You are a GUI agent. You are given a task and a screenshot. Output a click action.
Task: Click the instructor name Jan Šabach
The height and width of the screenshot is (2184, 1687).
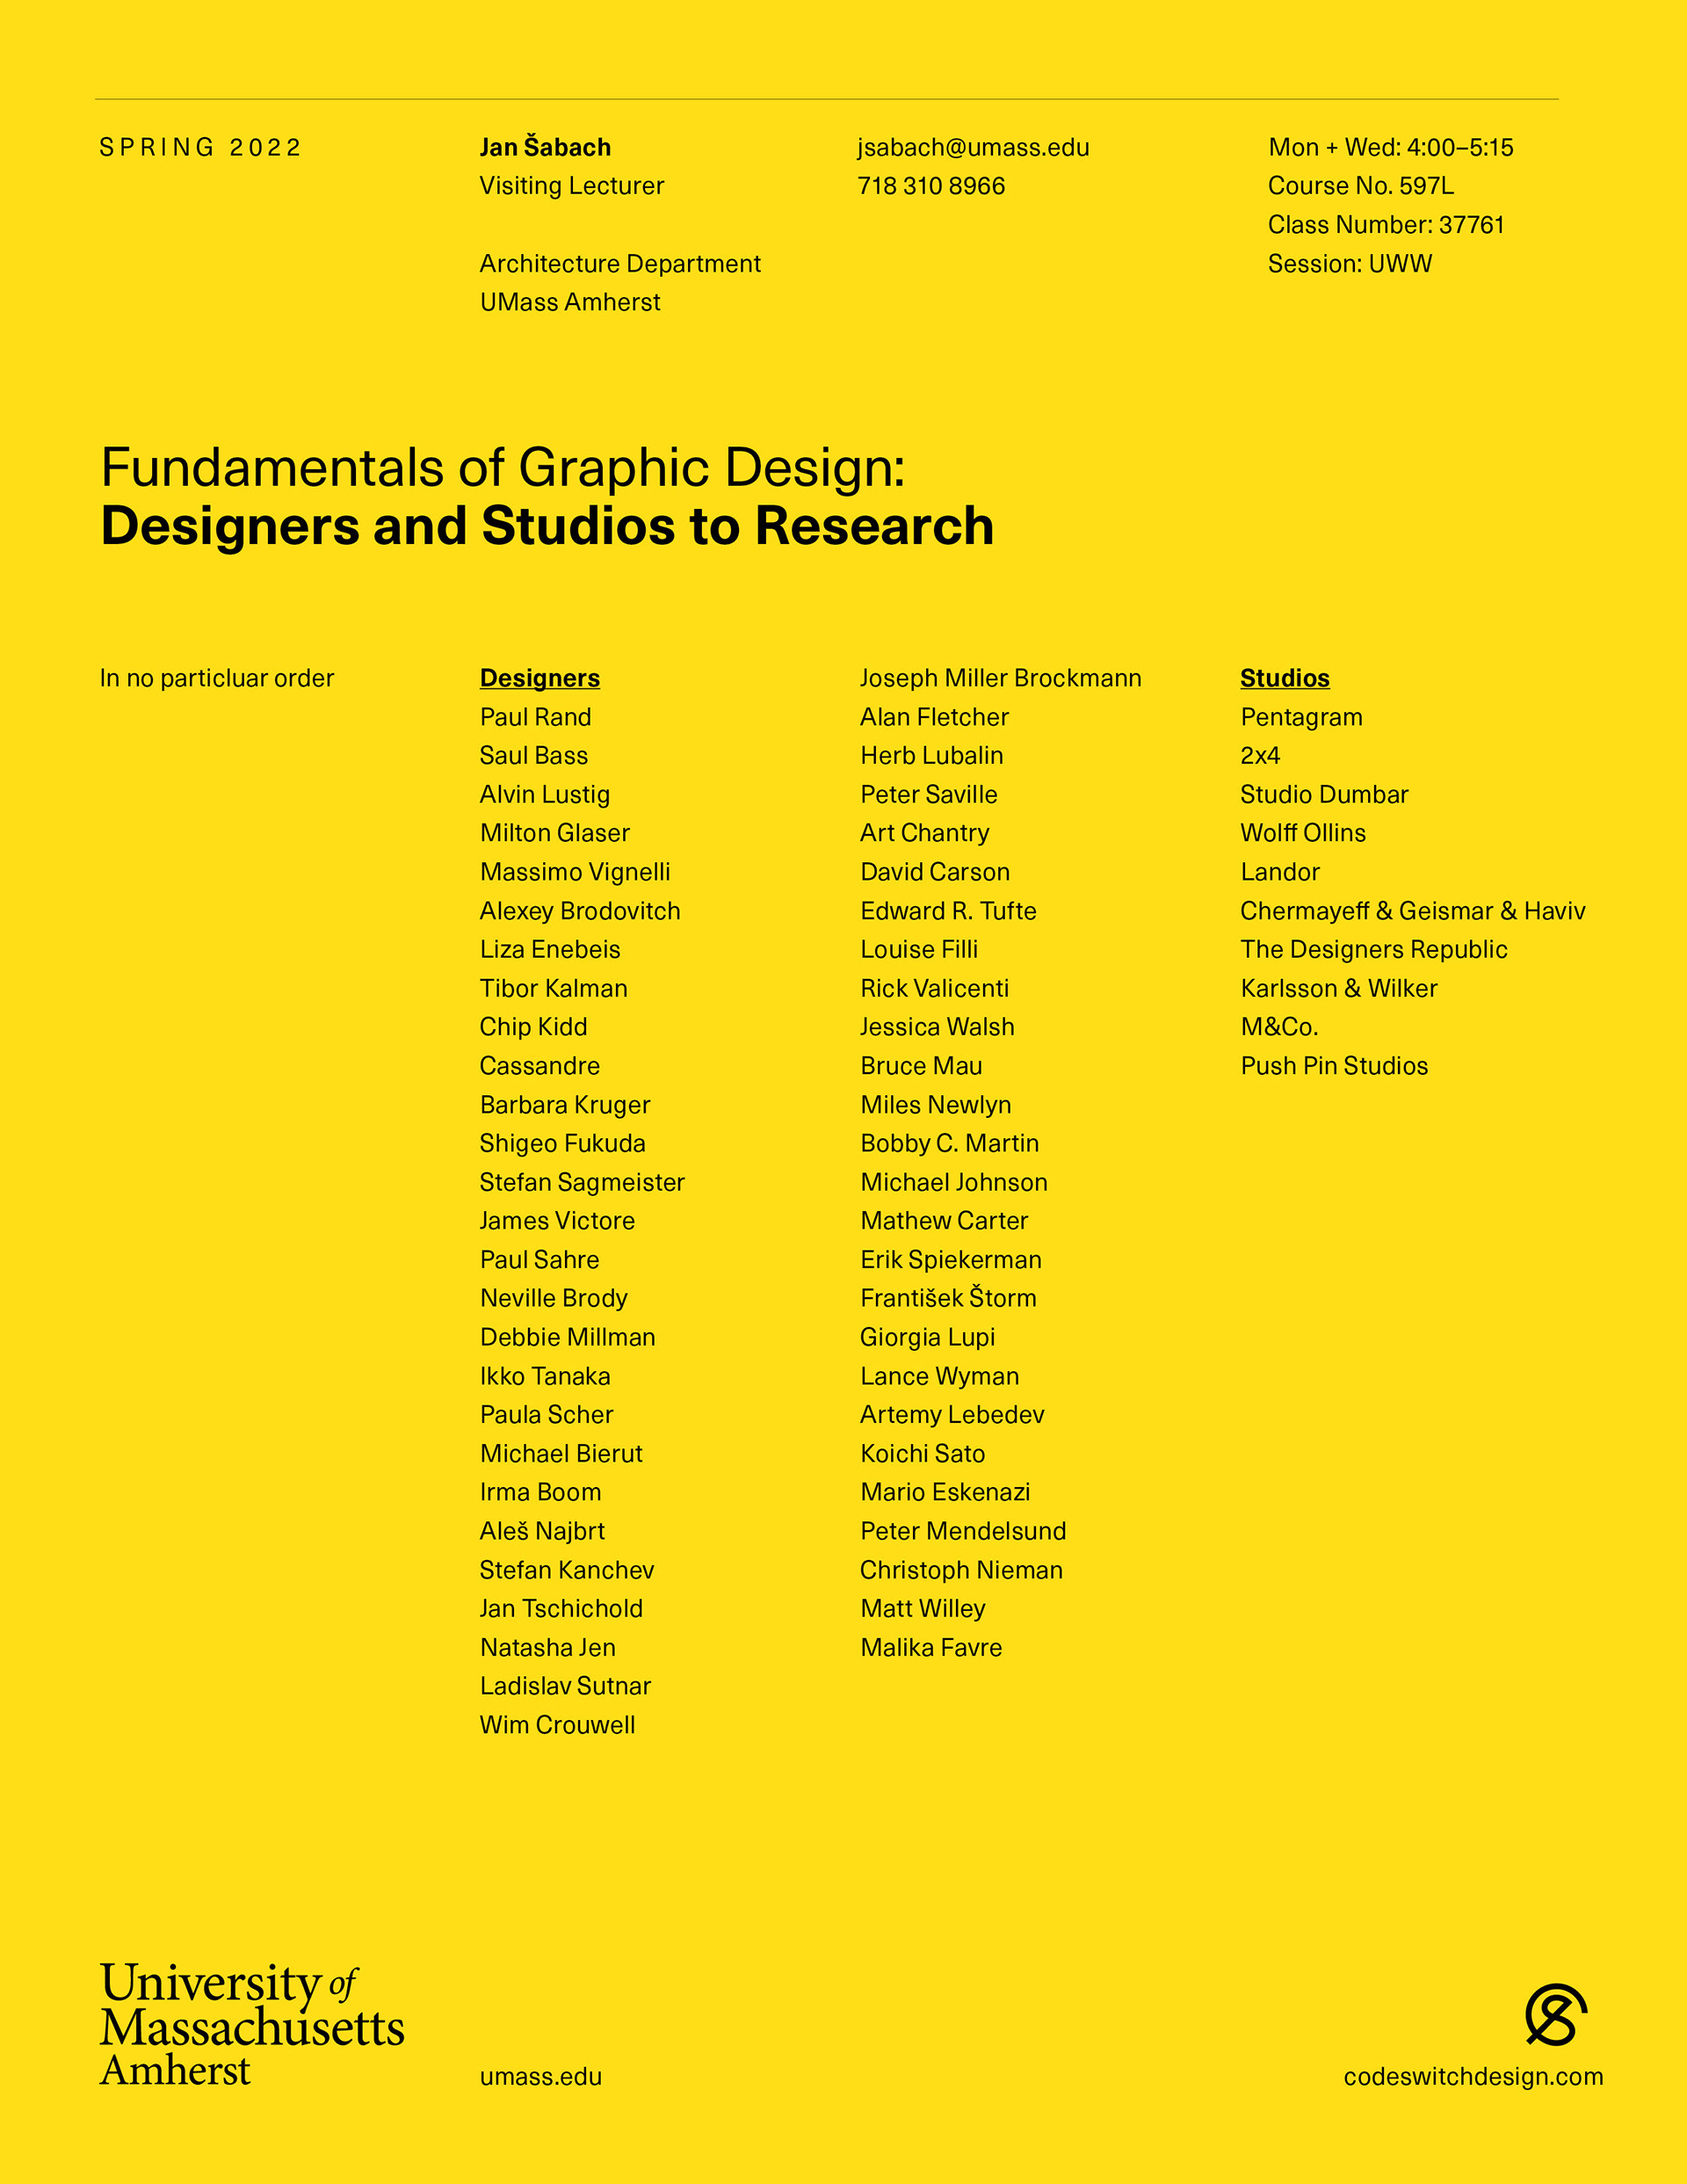pos(545,146)
